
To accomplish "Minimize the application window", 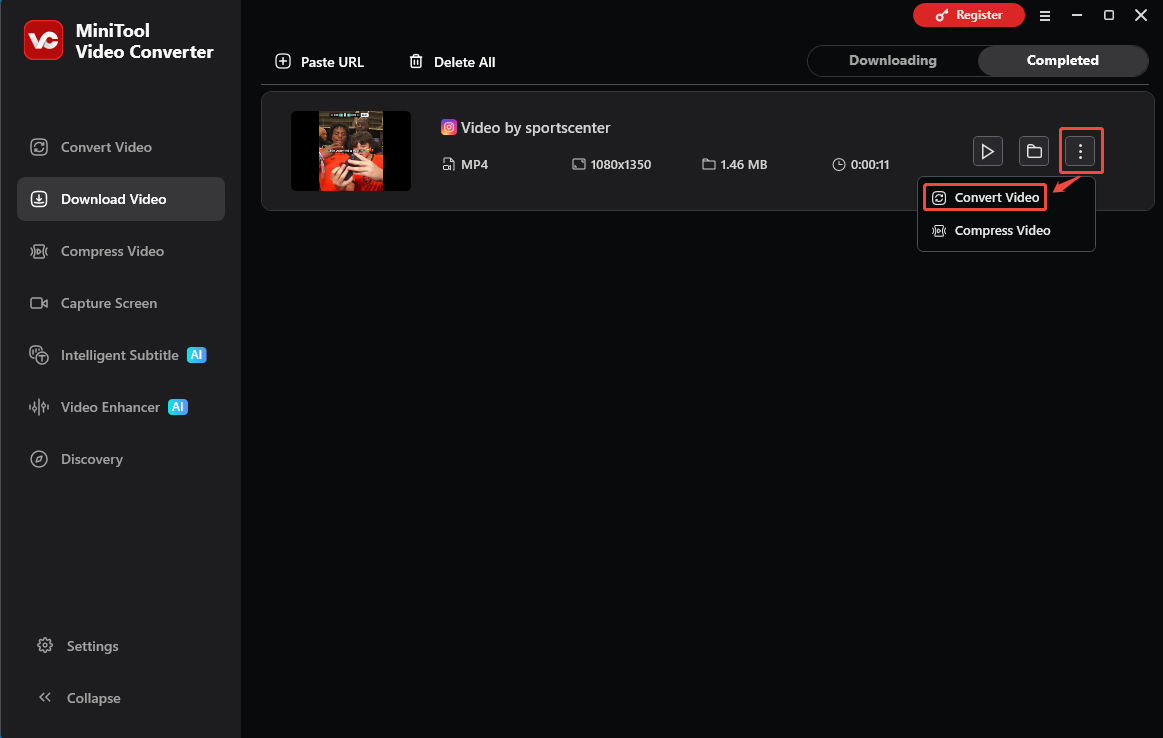I will 1077,15.
